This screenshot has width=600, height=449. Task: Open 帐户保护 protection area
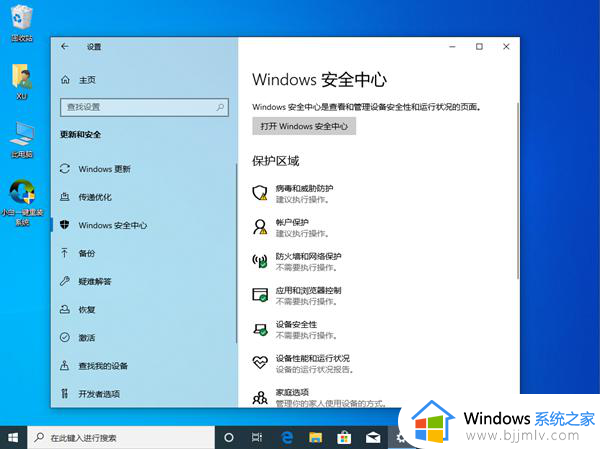point(292,227)
